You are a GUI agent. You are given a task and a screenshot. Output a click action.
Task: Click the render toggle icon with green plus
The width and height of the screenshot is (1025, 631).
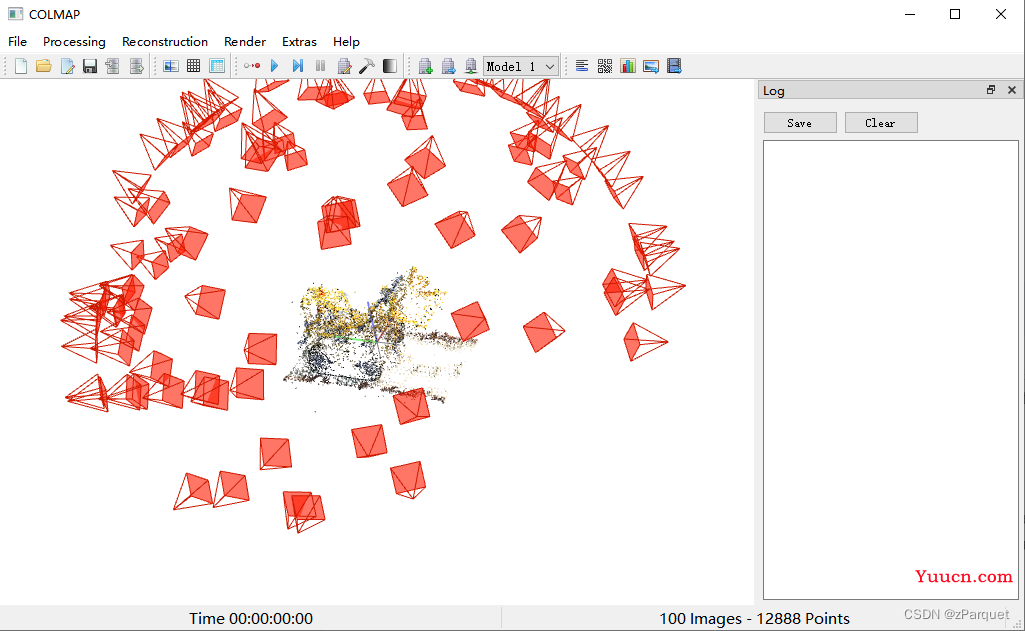(x=425, y=66)
